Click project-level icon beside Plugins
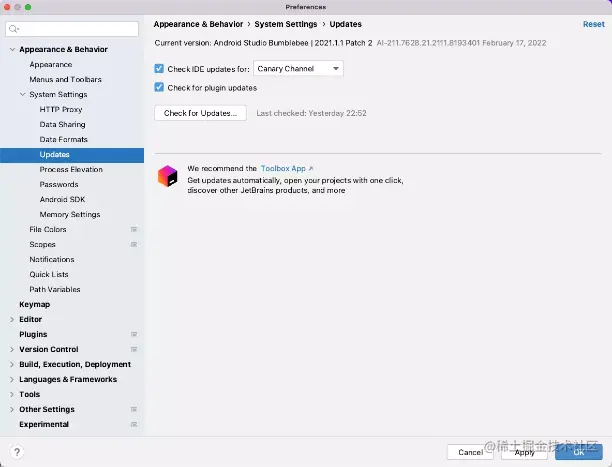 point(134,334)
